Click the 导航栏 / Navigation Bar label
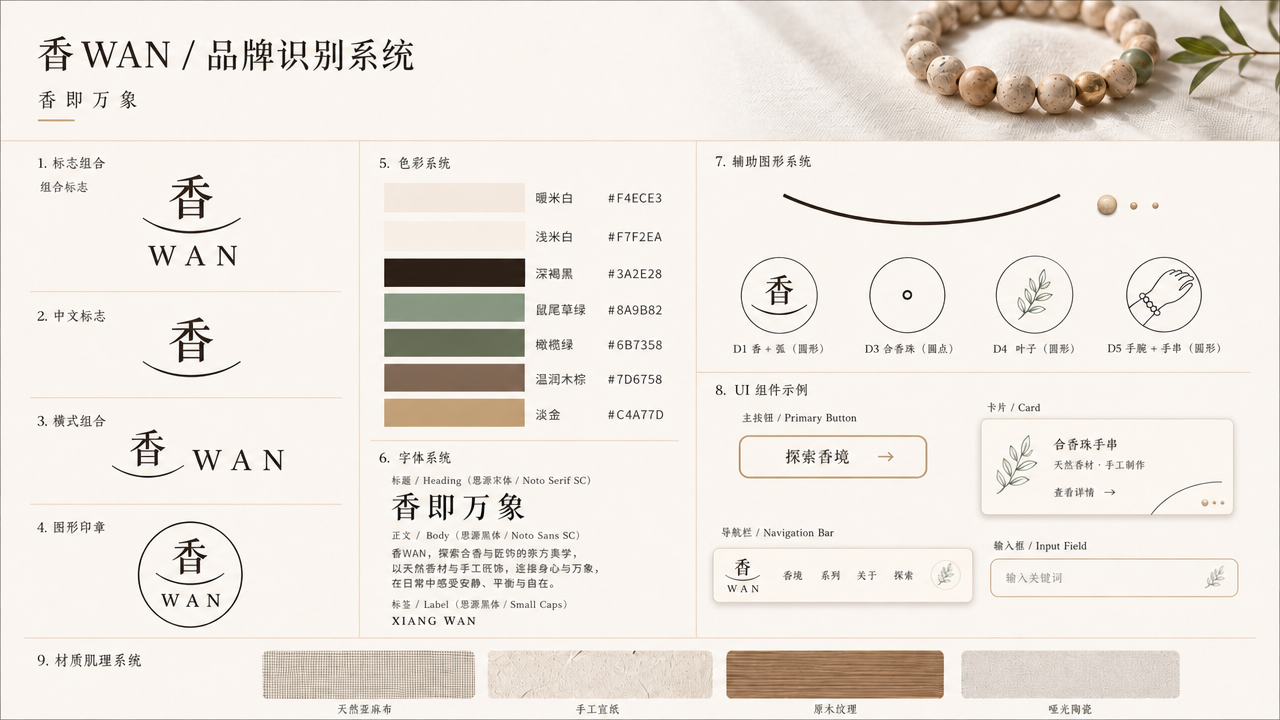 click(x=777, y=533)
